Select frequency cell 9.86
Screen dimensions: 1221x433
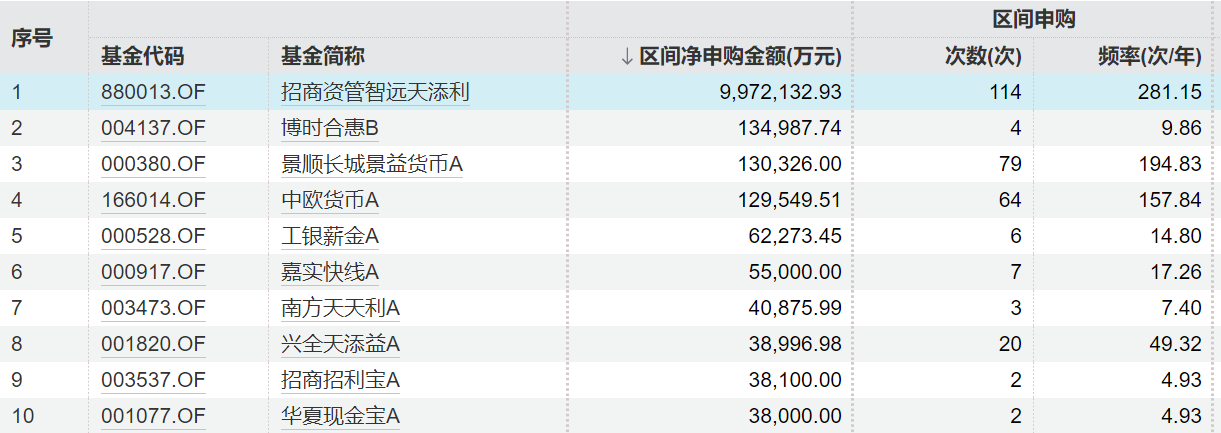tap(1182, 128)
